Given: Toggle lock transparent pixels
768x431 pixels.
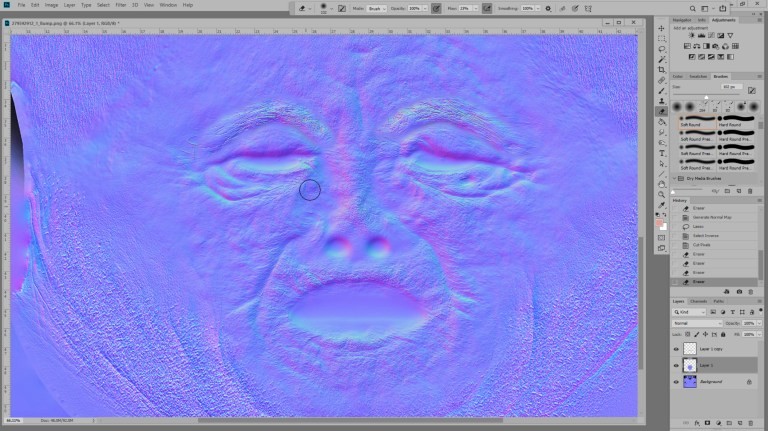Looking at the screenshot, I should pos(688,335).
